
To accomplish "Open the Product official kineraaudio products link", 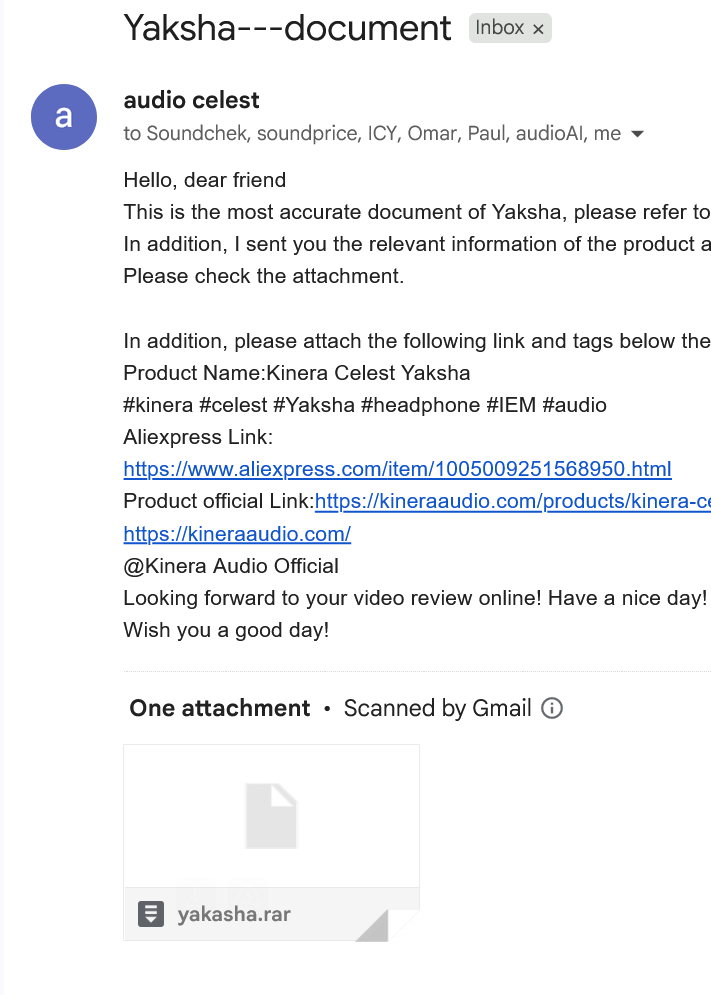I will [513, 501].
